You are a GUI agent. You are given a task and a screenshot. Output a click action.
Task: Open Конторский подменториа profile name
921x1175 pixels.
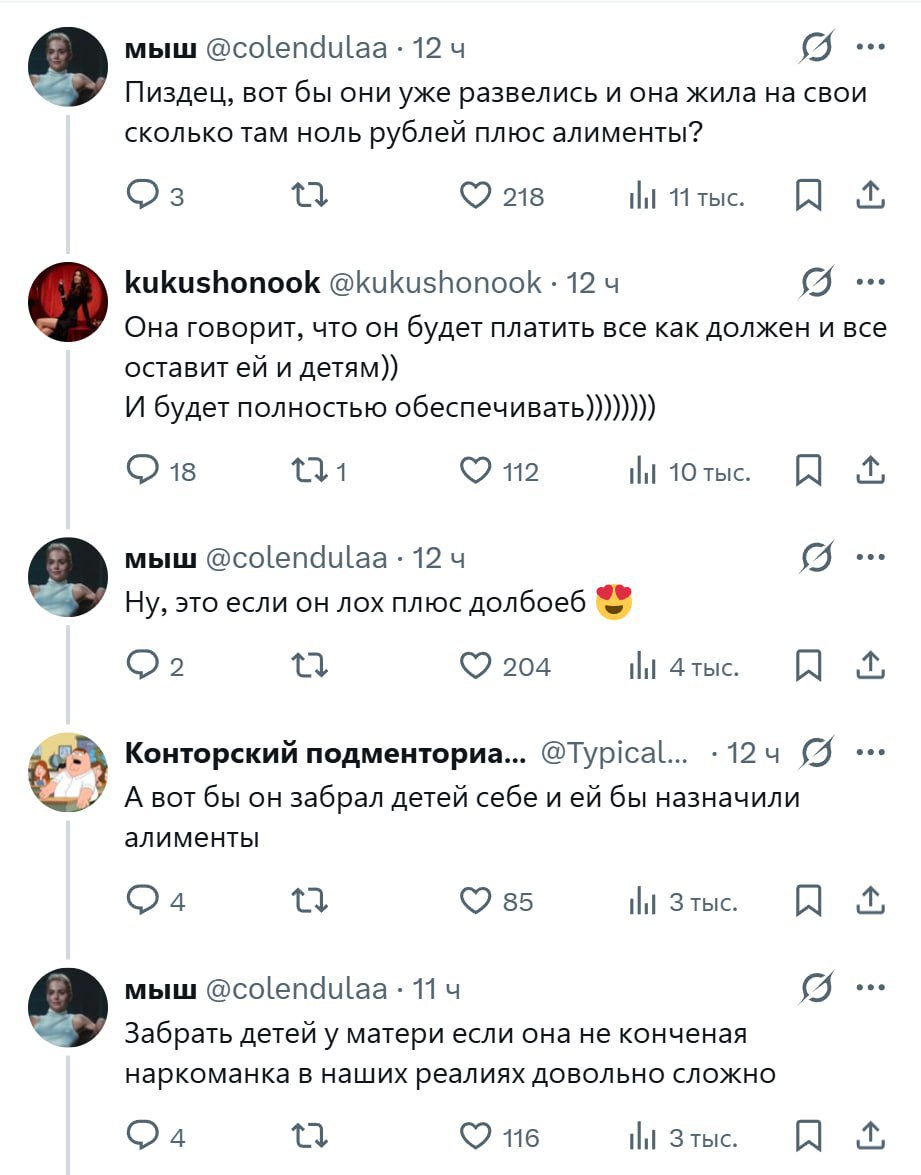click(324, 753)
